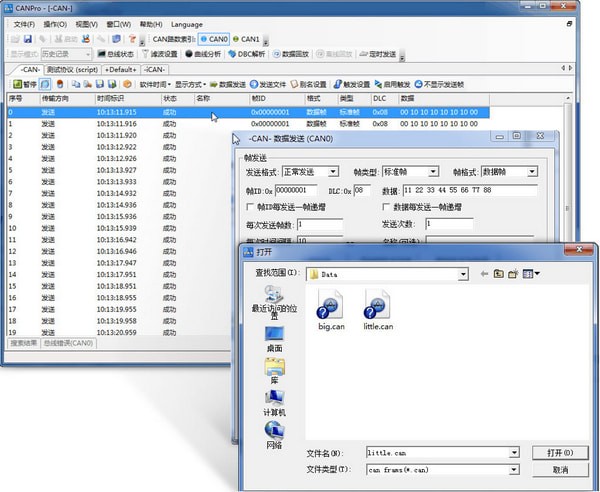
Task: Switch to the 测试协议 (script) tab
Action: 72,70
